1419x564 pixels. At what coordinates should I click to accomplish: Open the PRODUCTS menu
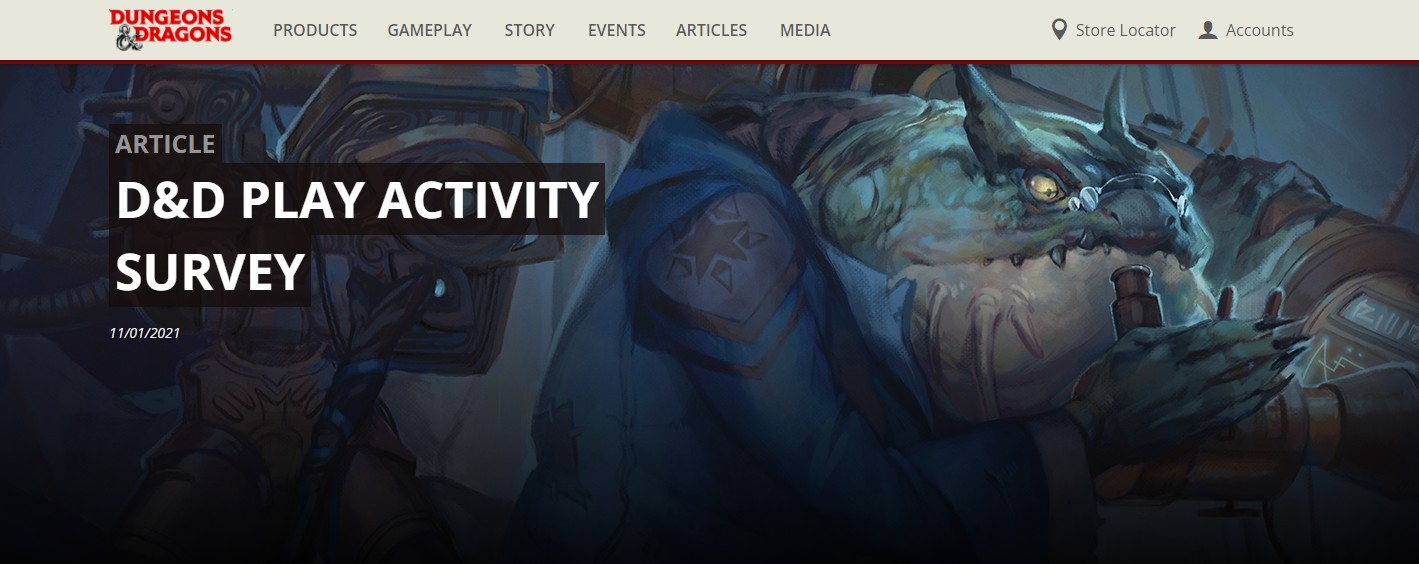[x=315, y=30]
